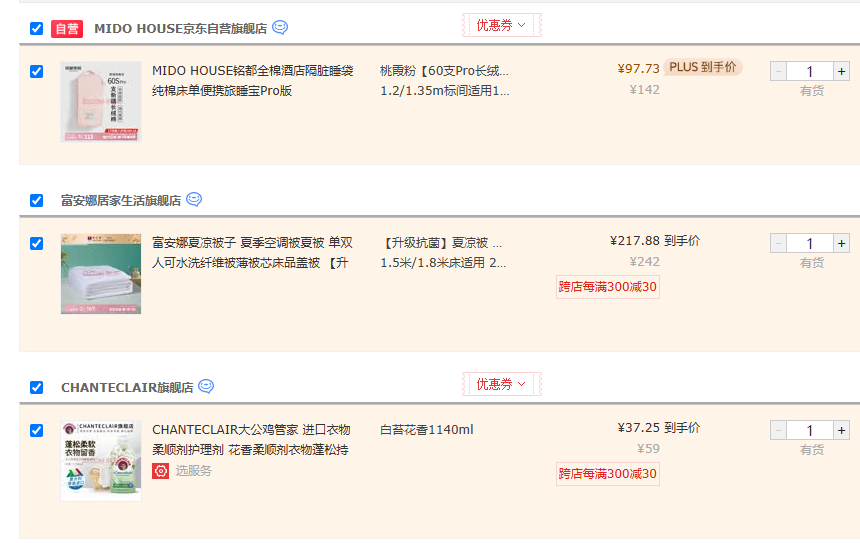Uncheck the CHANTECLAIR旗舰店 store checkbox

(x=37, y=387)
